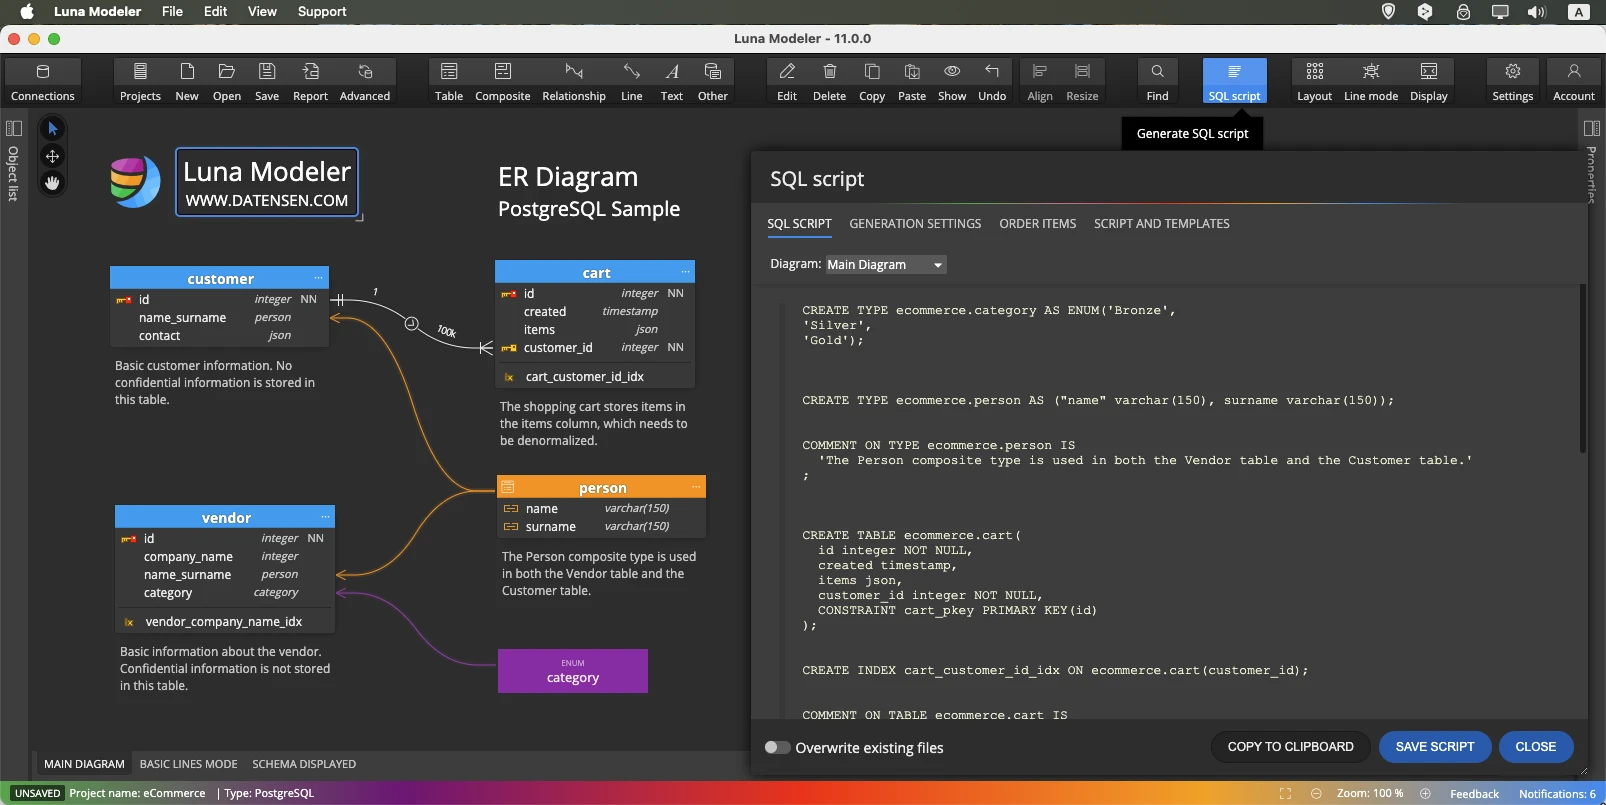1606x805 pixels.
Task: Open the Projects list icon
Action: (x=140, y=81)
